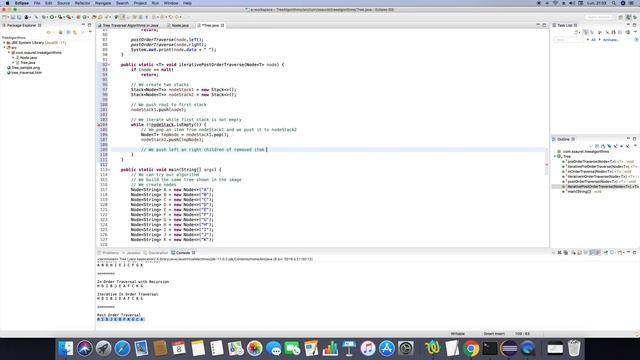Open App Store from the Dock

click(387, 348)
